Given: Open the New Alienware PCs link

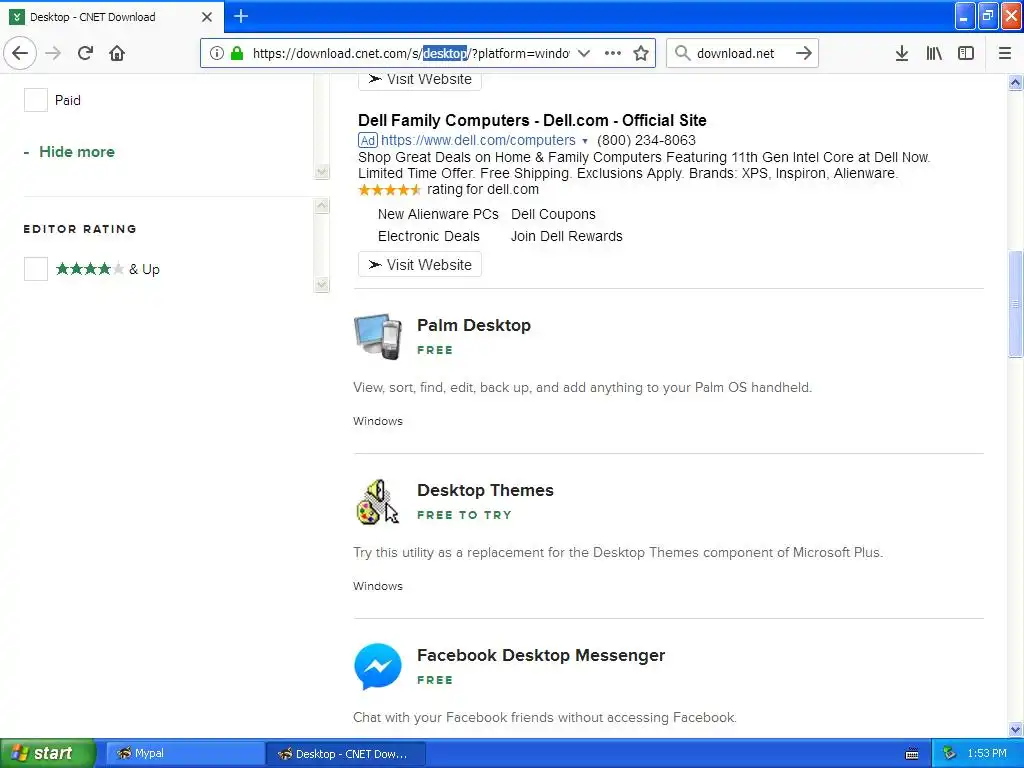Looking at the screenshot, I should [438, 214].
